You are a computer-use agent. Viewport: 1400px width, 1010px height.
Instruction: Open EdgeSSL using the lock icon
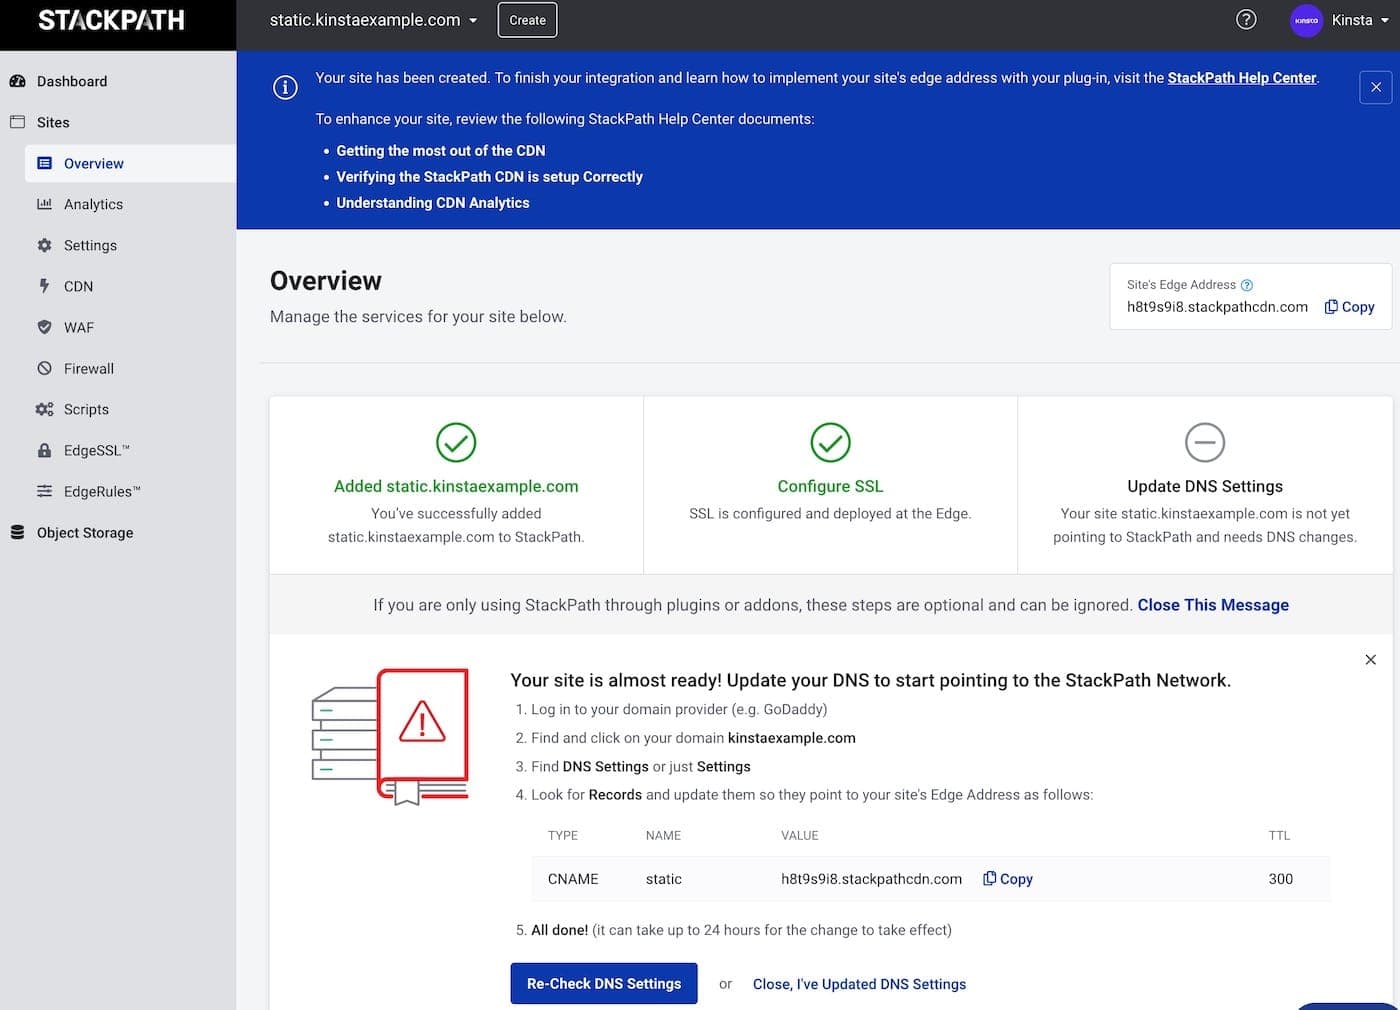point(44,450)
